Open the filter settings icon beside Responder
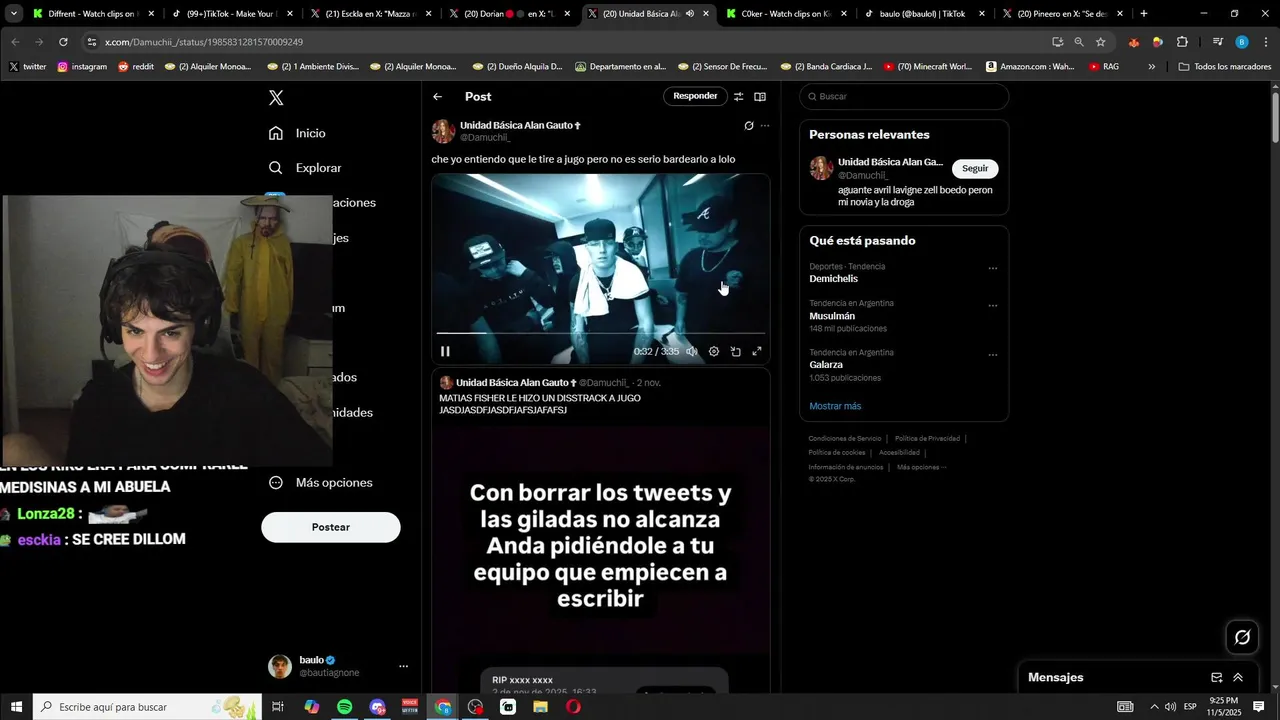 [x=739, y=97]
